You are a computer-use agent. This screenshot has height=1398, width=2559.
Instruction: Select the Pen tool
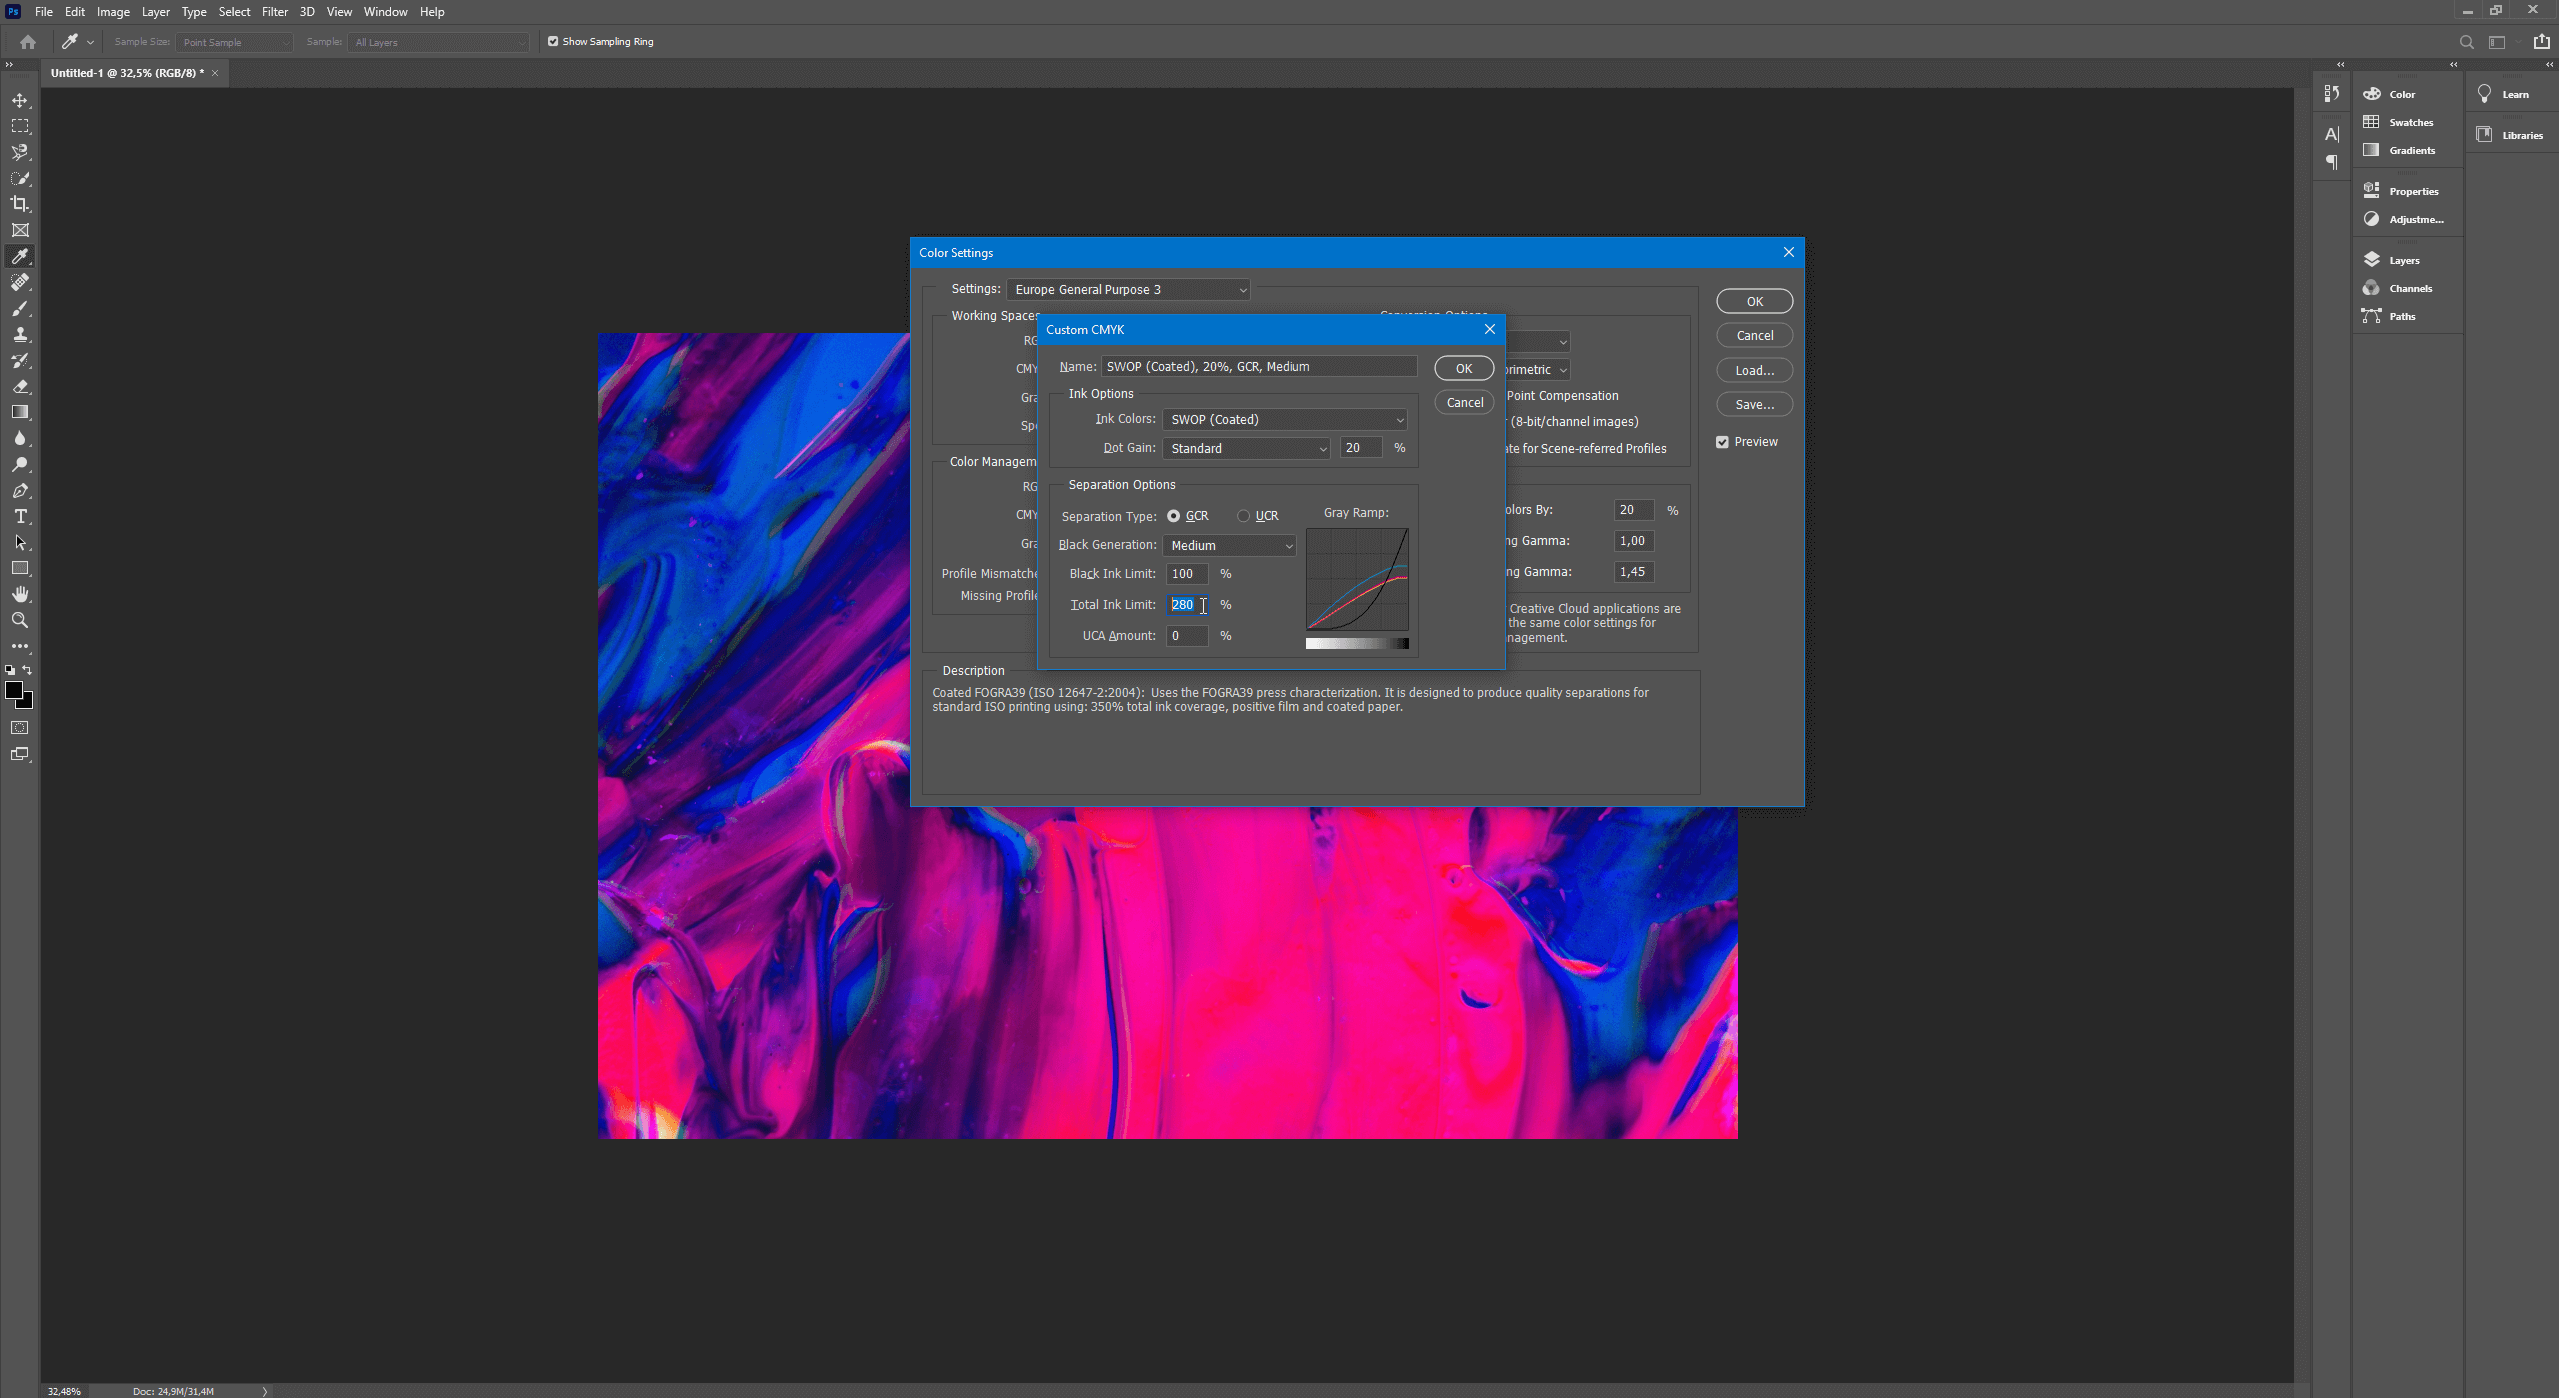click(x=20, y=490)
